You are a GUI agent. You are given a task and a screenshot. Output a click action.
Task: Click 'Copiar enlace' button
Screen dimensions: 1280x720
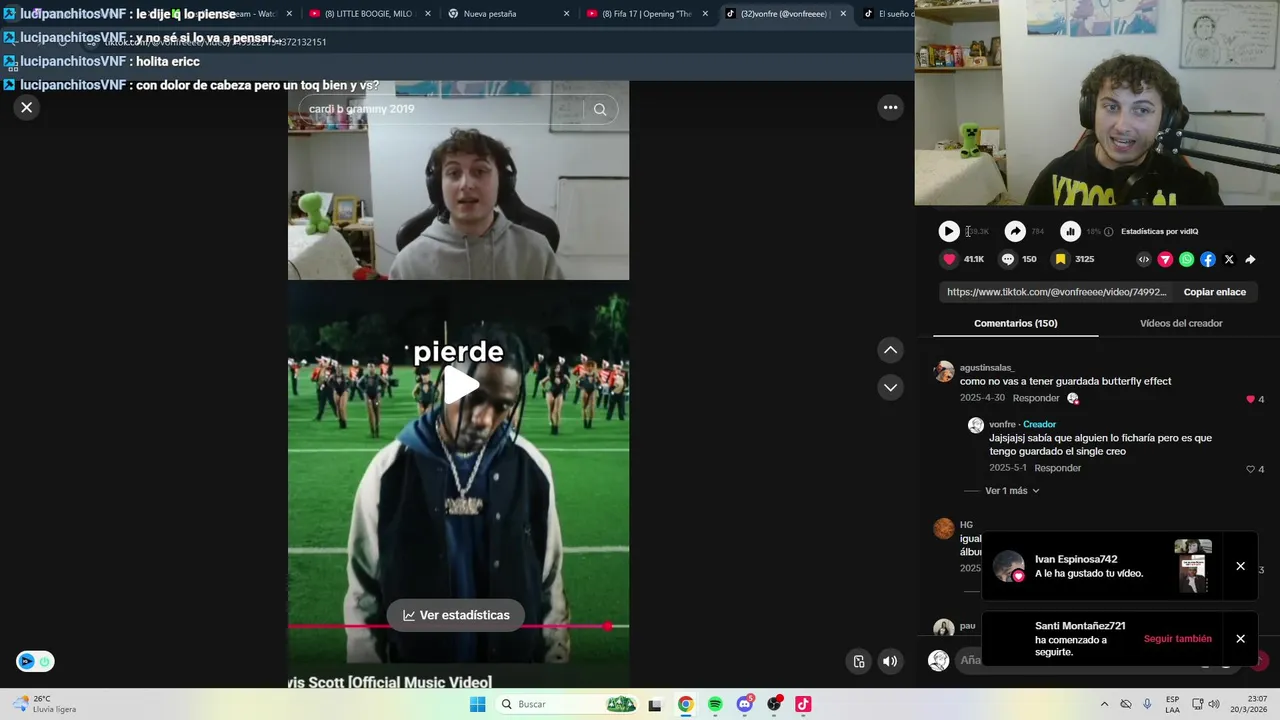point(1215,292)
